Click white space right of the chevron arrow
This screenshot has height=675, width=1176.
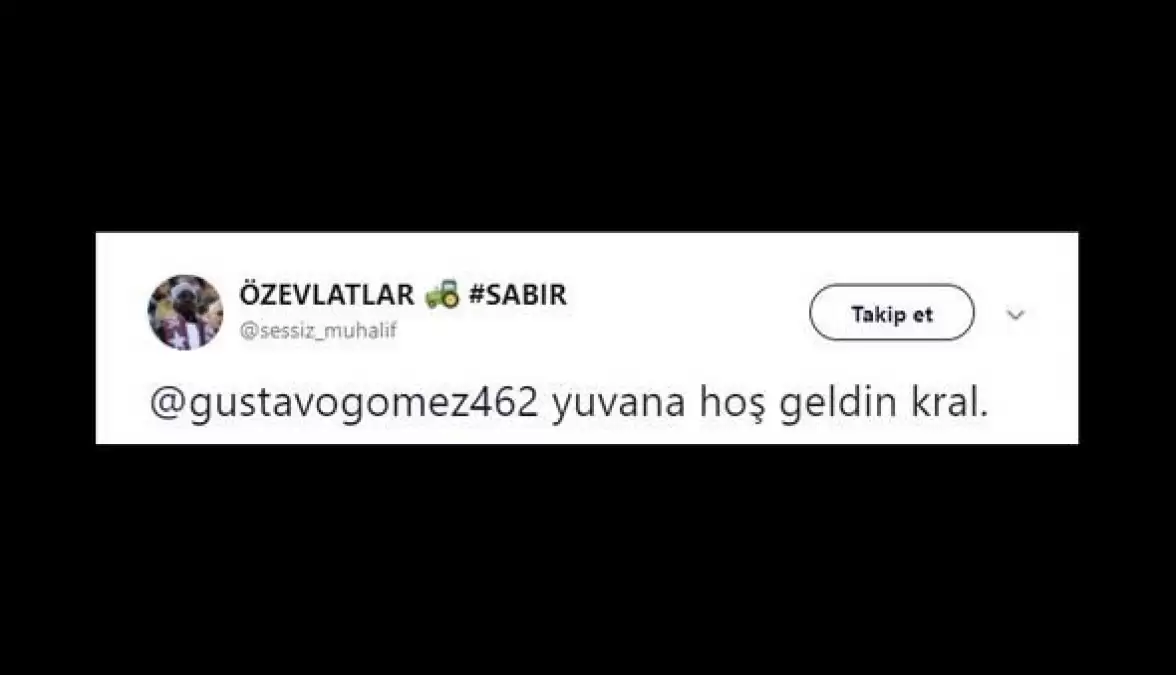click(x=1054, y=314)
